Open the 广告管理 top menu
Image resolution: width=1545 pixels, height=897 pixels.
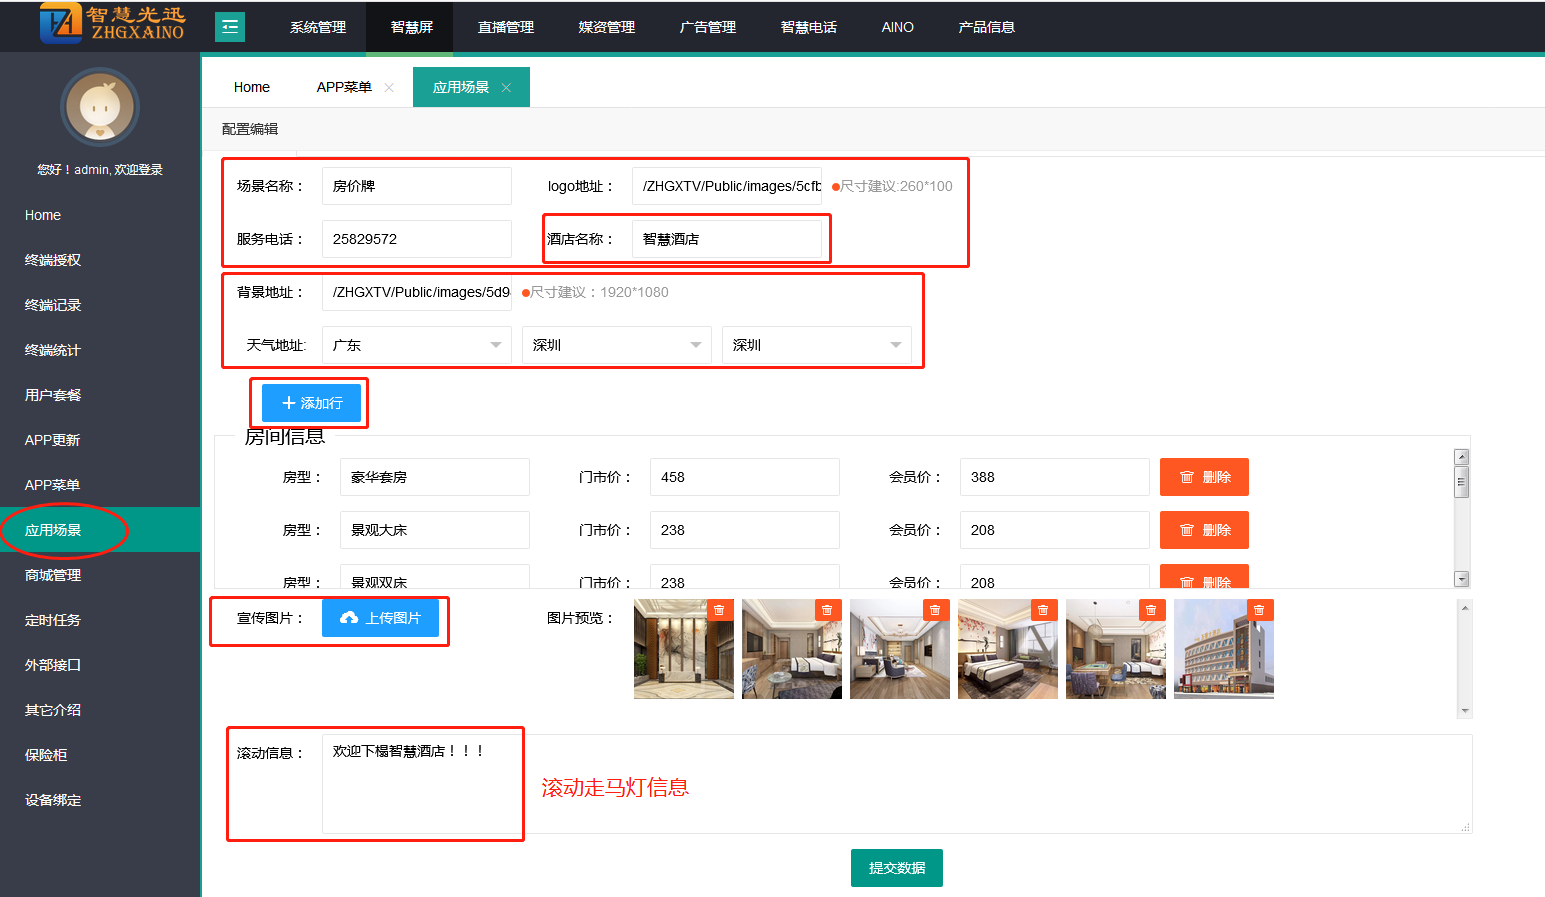coord(707,27)
